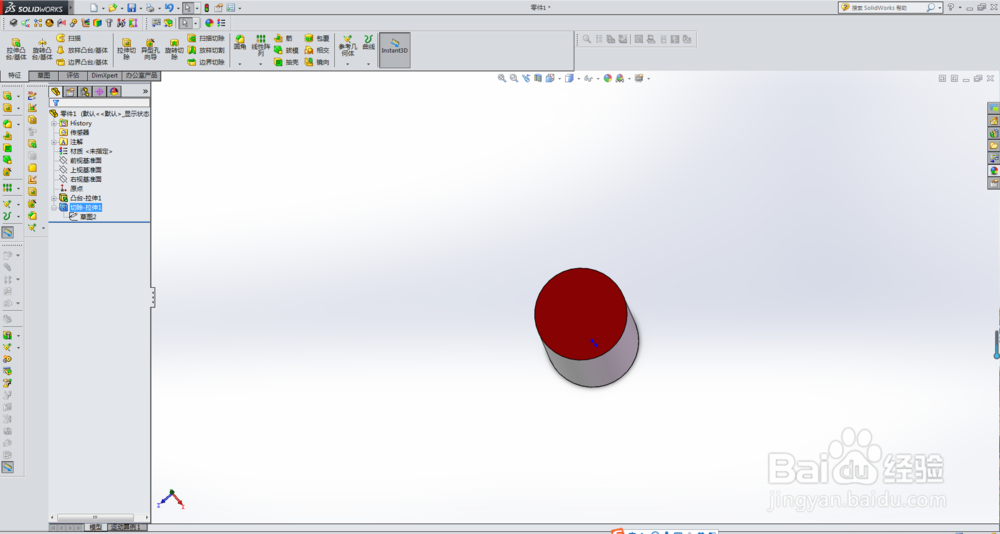Screen dimensions: 1000x534
Task: Select 草图2 in the feature tree
Action: pyautogui.click(x=82, y=217)
